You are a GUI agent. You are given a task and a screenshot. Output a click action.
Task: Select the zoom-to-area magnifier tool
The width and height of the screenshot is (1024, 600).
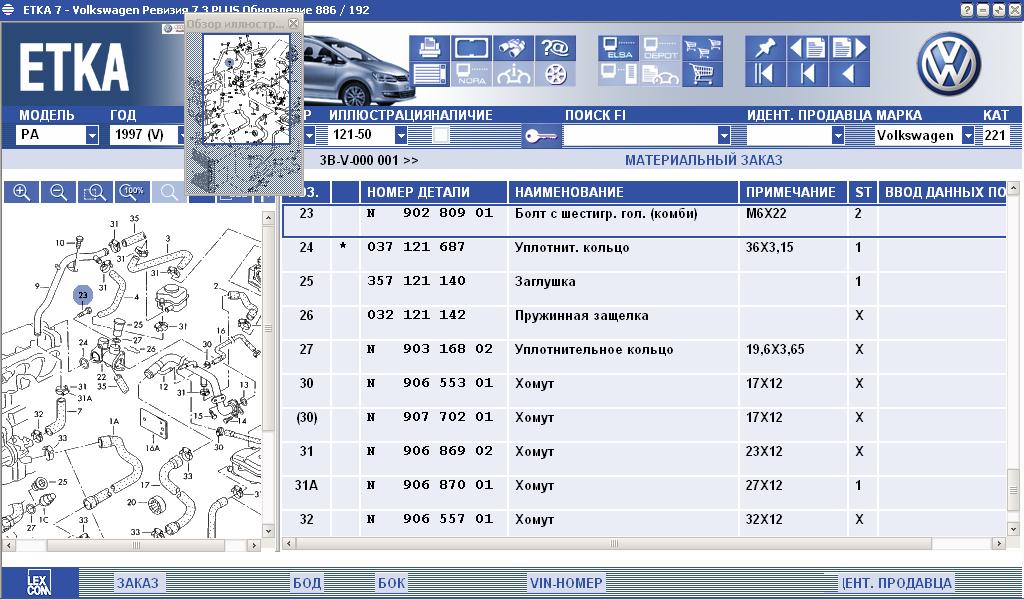pos(95,192)
